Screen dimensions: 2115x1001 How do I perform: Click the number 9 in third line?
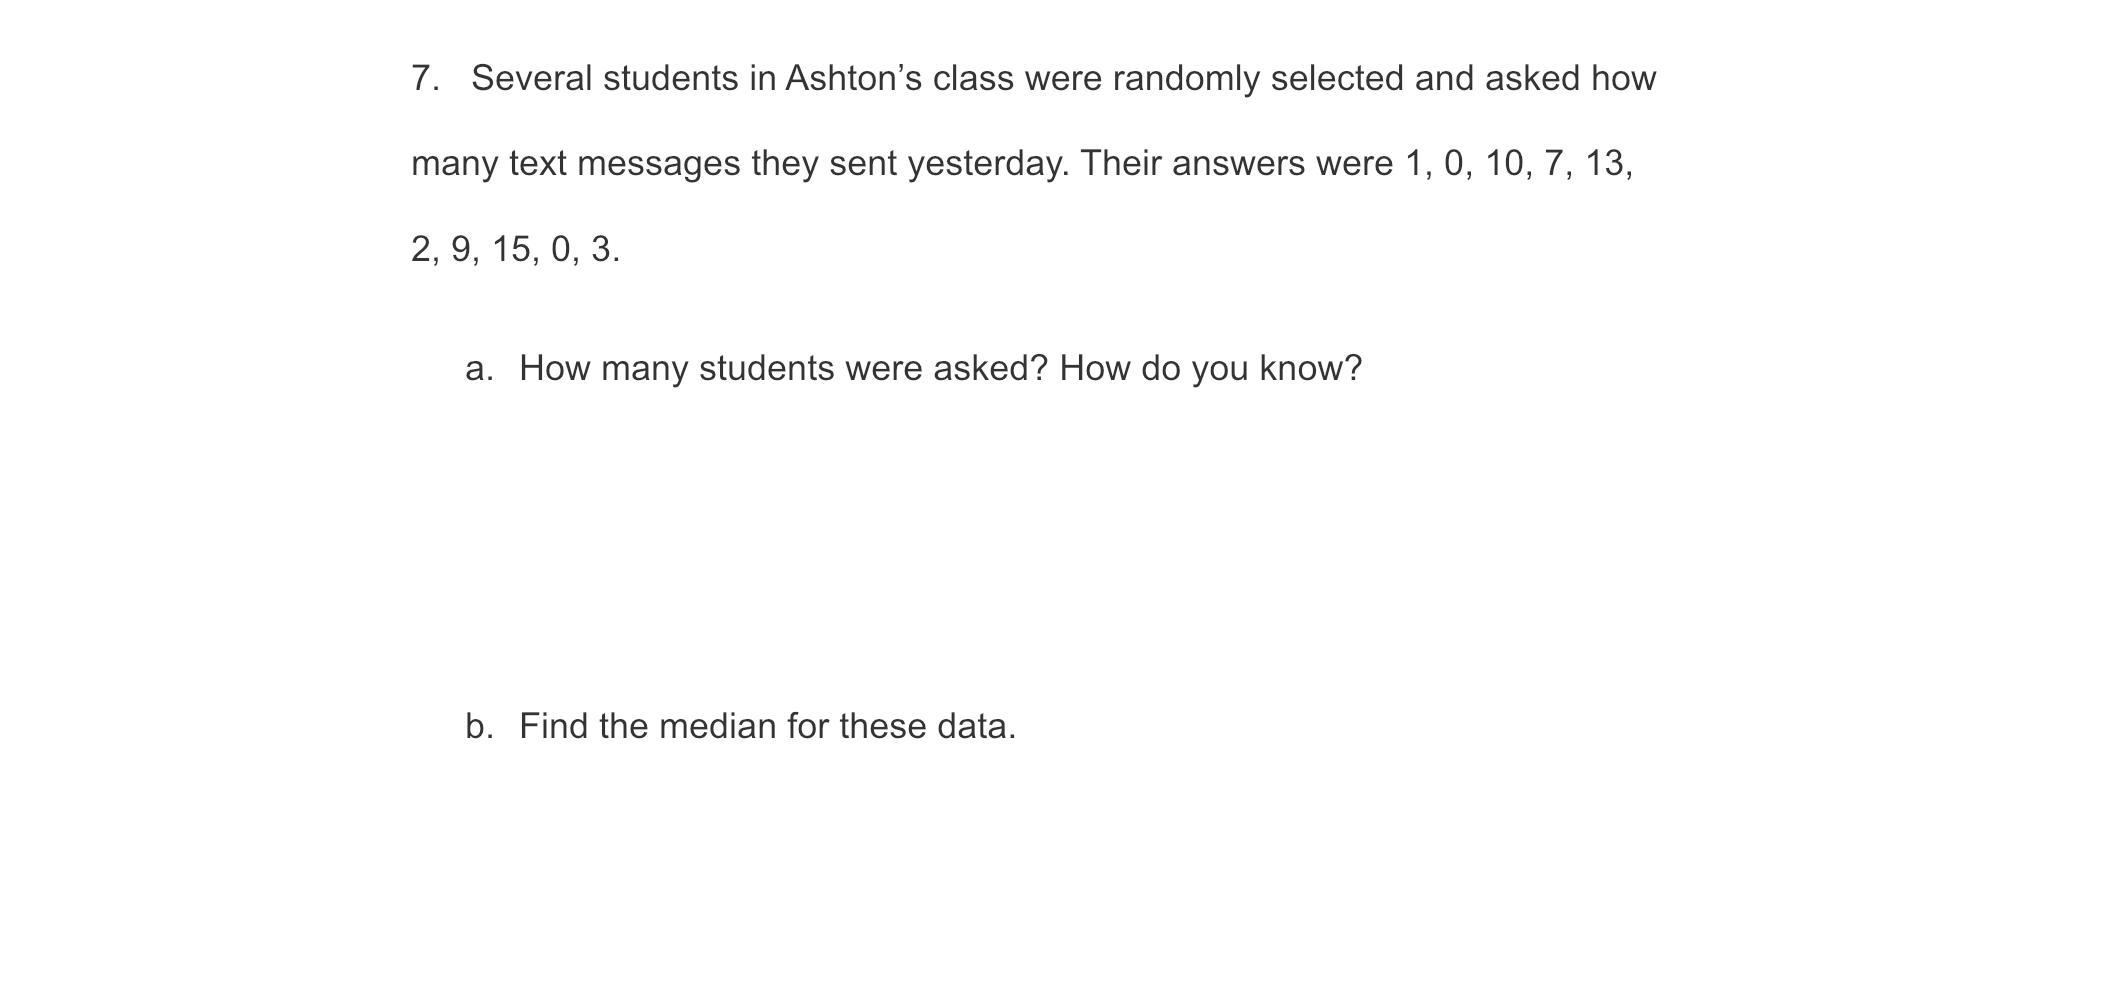coord(461,249)
